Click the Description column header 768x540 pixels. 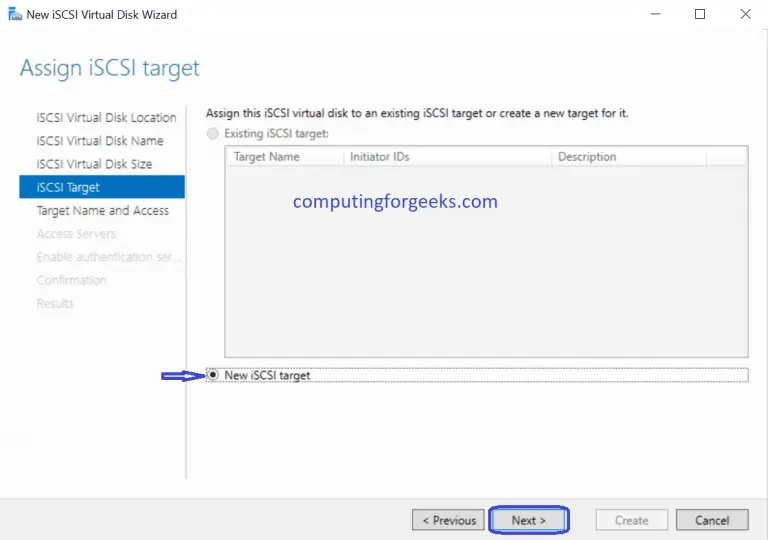587,157
